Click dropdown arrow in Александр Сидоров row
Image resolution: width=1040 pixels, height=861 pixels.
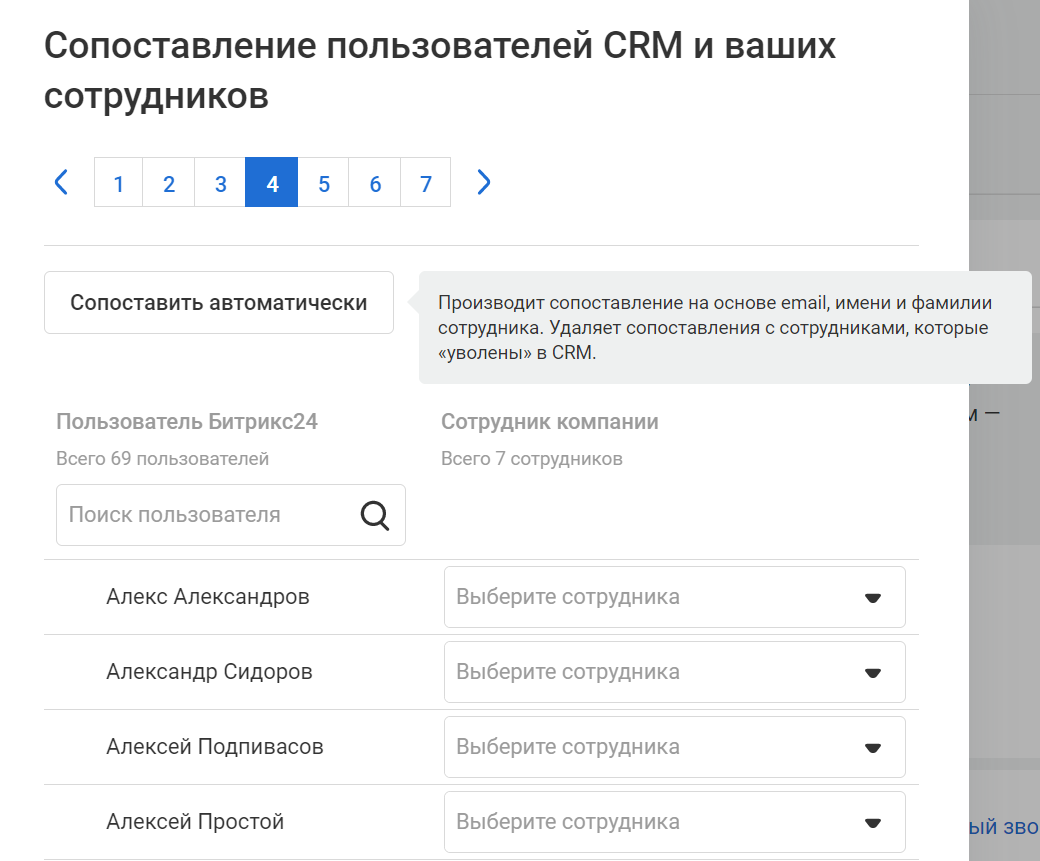pos(872,673)
